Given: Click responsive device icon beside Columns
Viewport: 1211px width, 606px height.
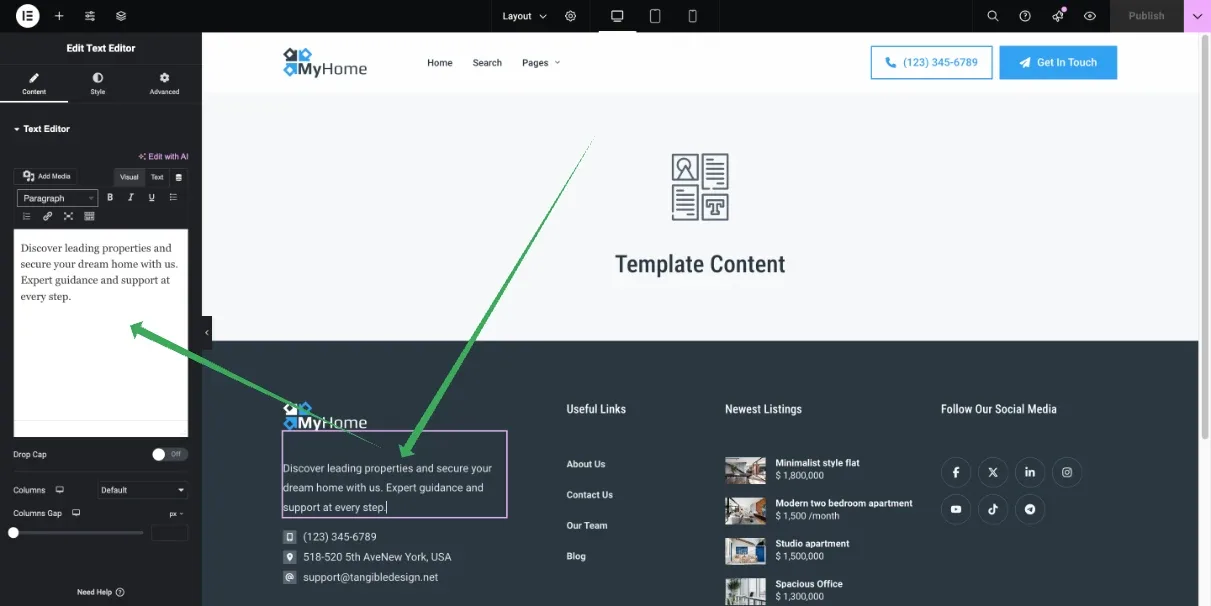Looking at the screenshot, I should [x=60, y=490].
